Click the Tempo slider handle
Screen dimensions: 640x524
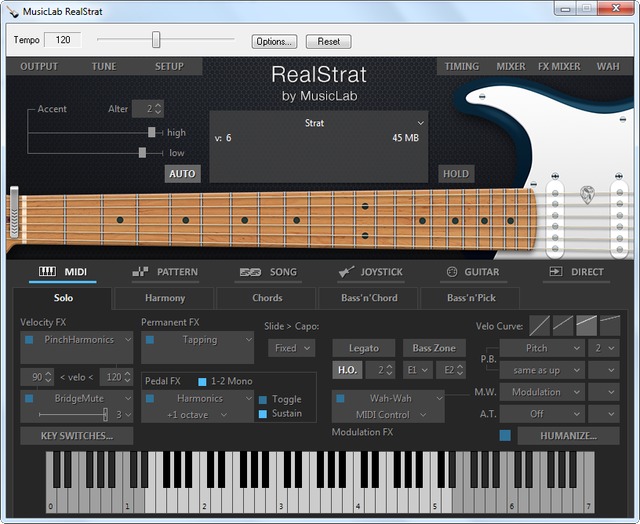tap(156, 40)
